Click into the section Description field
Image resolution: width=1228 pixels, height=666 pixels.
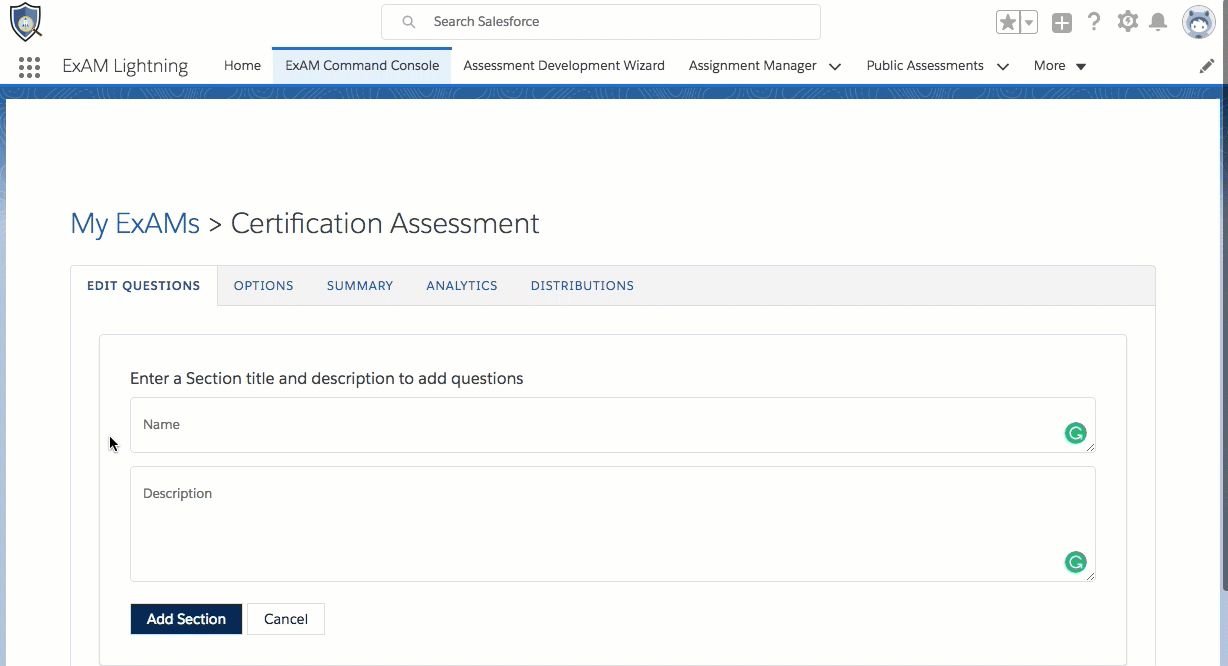pos(612,524)
